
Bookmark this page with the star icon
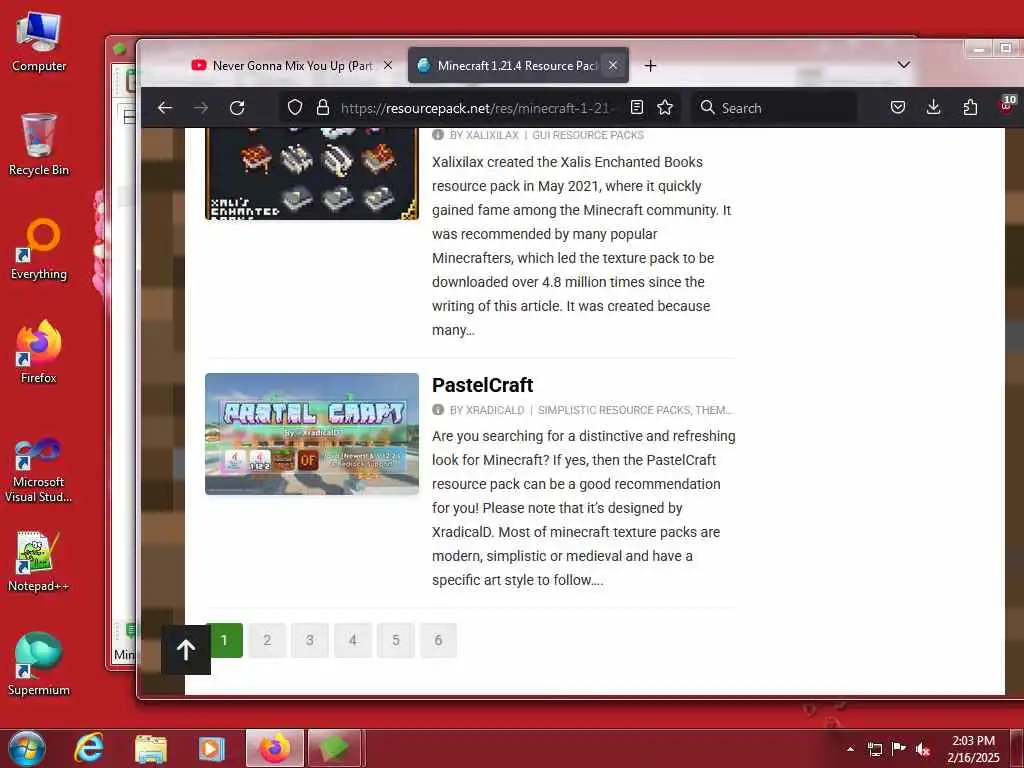[x=665, y=108]
